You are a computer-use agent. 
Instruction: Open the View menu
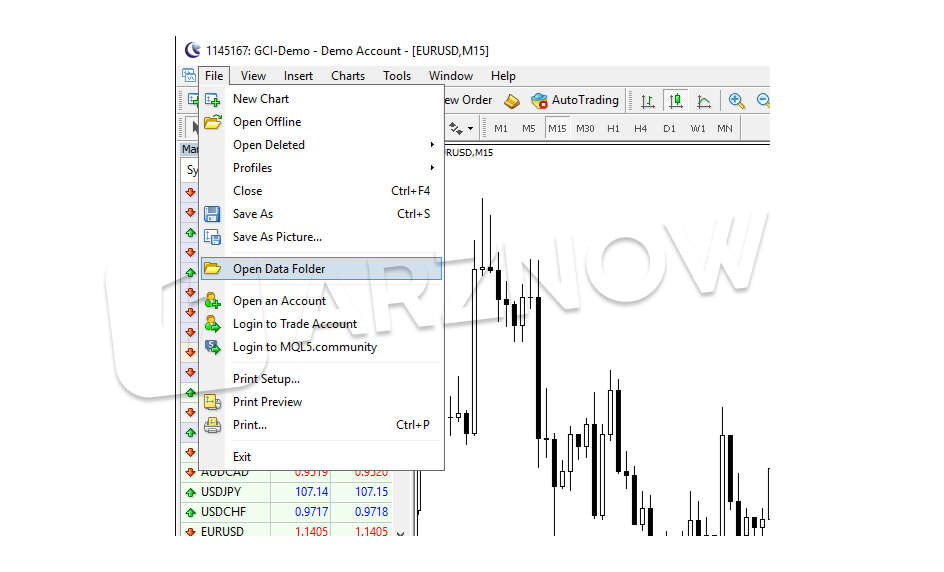tap(253, 76)
